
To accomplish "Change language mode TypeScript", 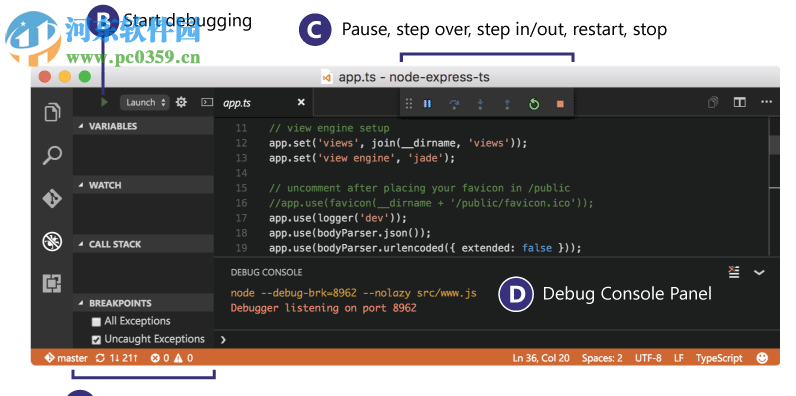I will pyautogui.click(x=719, y=358).
